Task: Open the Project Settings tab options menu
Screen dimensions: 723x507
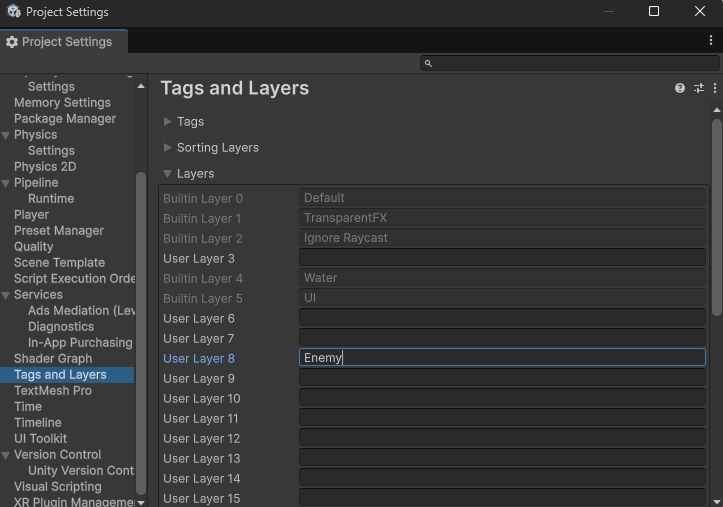Action: (711, 41)
